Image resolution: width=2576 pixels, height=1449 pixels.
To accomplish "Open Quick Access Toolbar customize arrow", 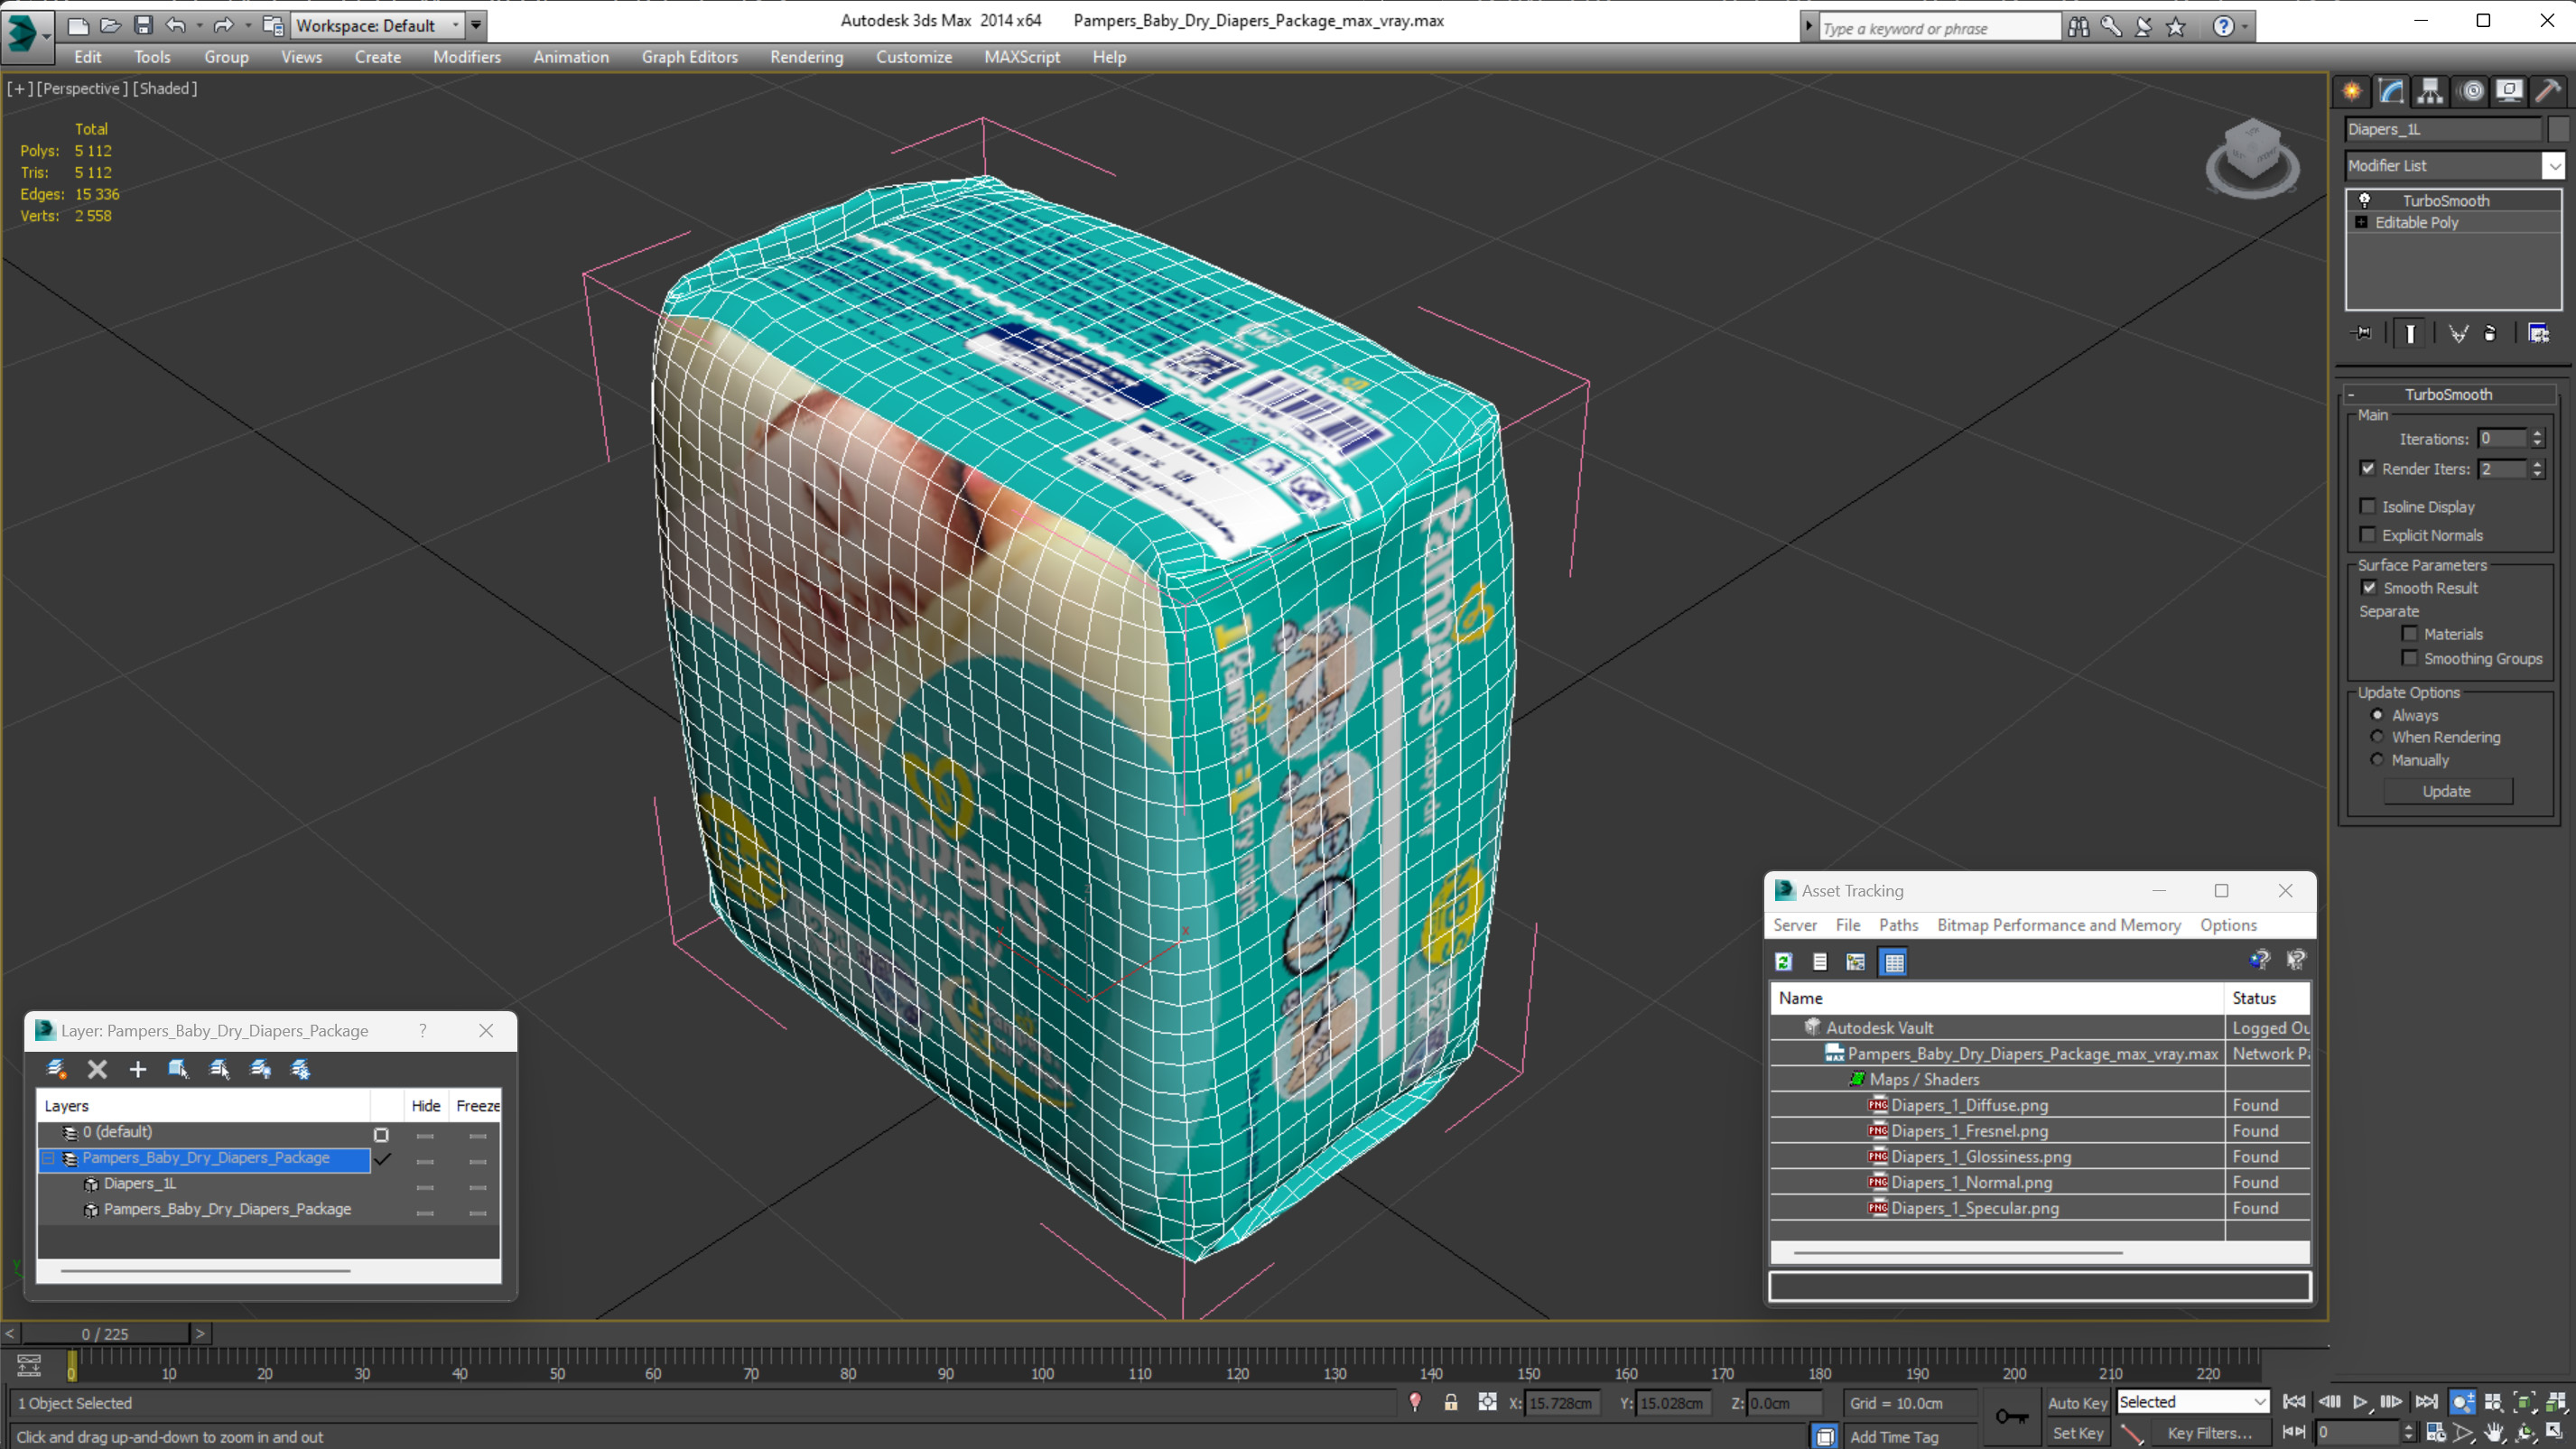I will coord(476,25).
